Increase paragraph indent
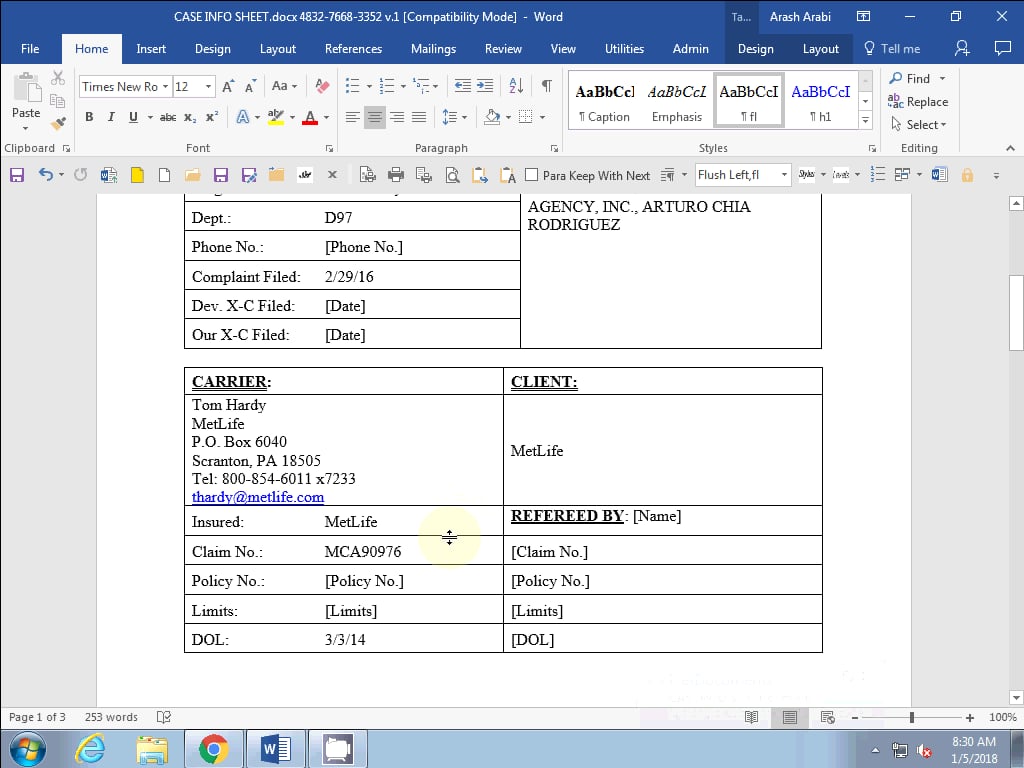 (x=485, y=86)
